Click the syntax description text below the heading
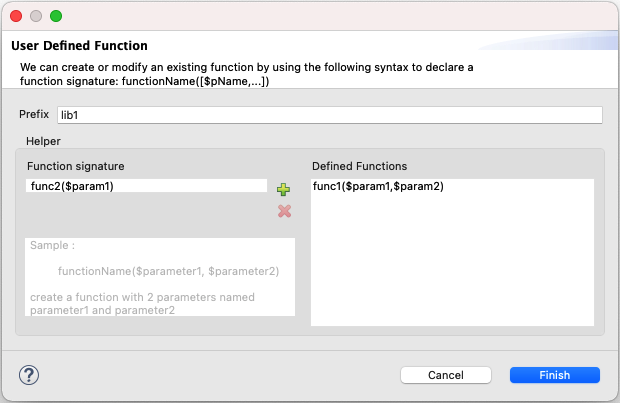This screenshot has height=403, width=620. [247, 73]
